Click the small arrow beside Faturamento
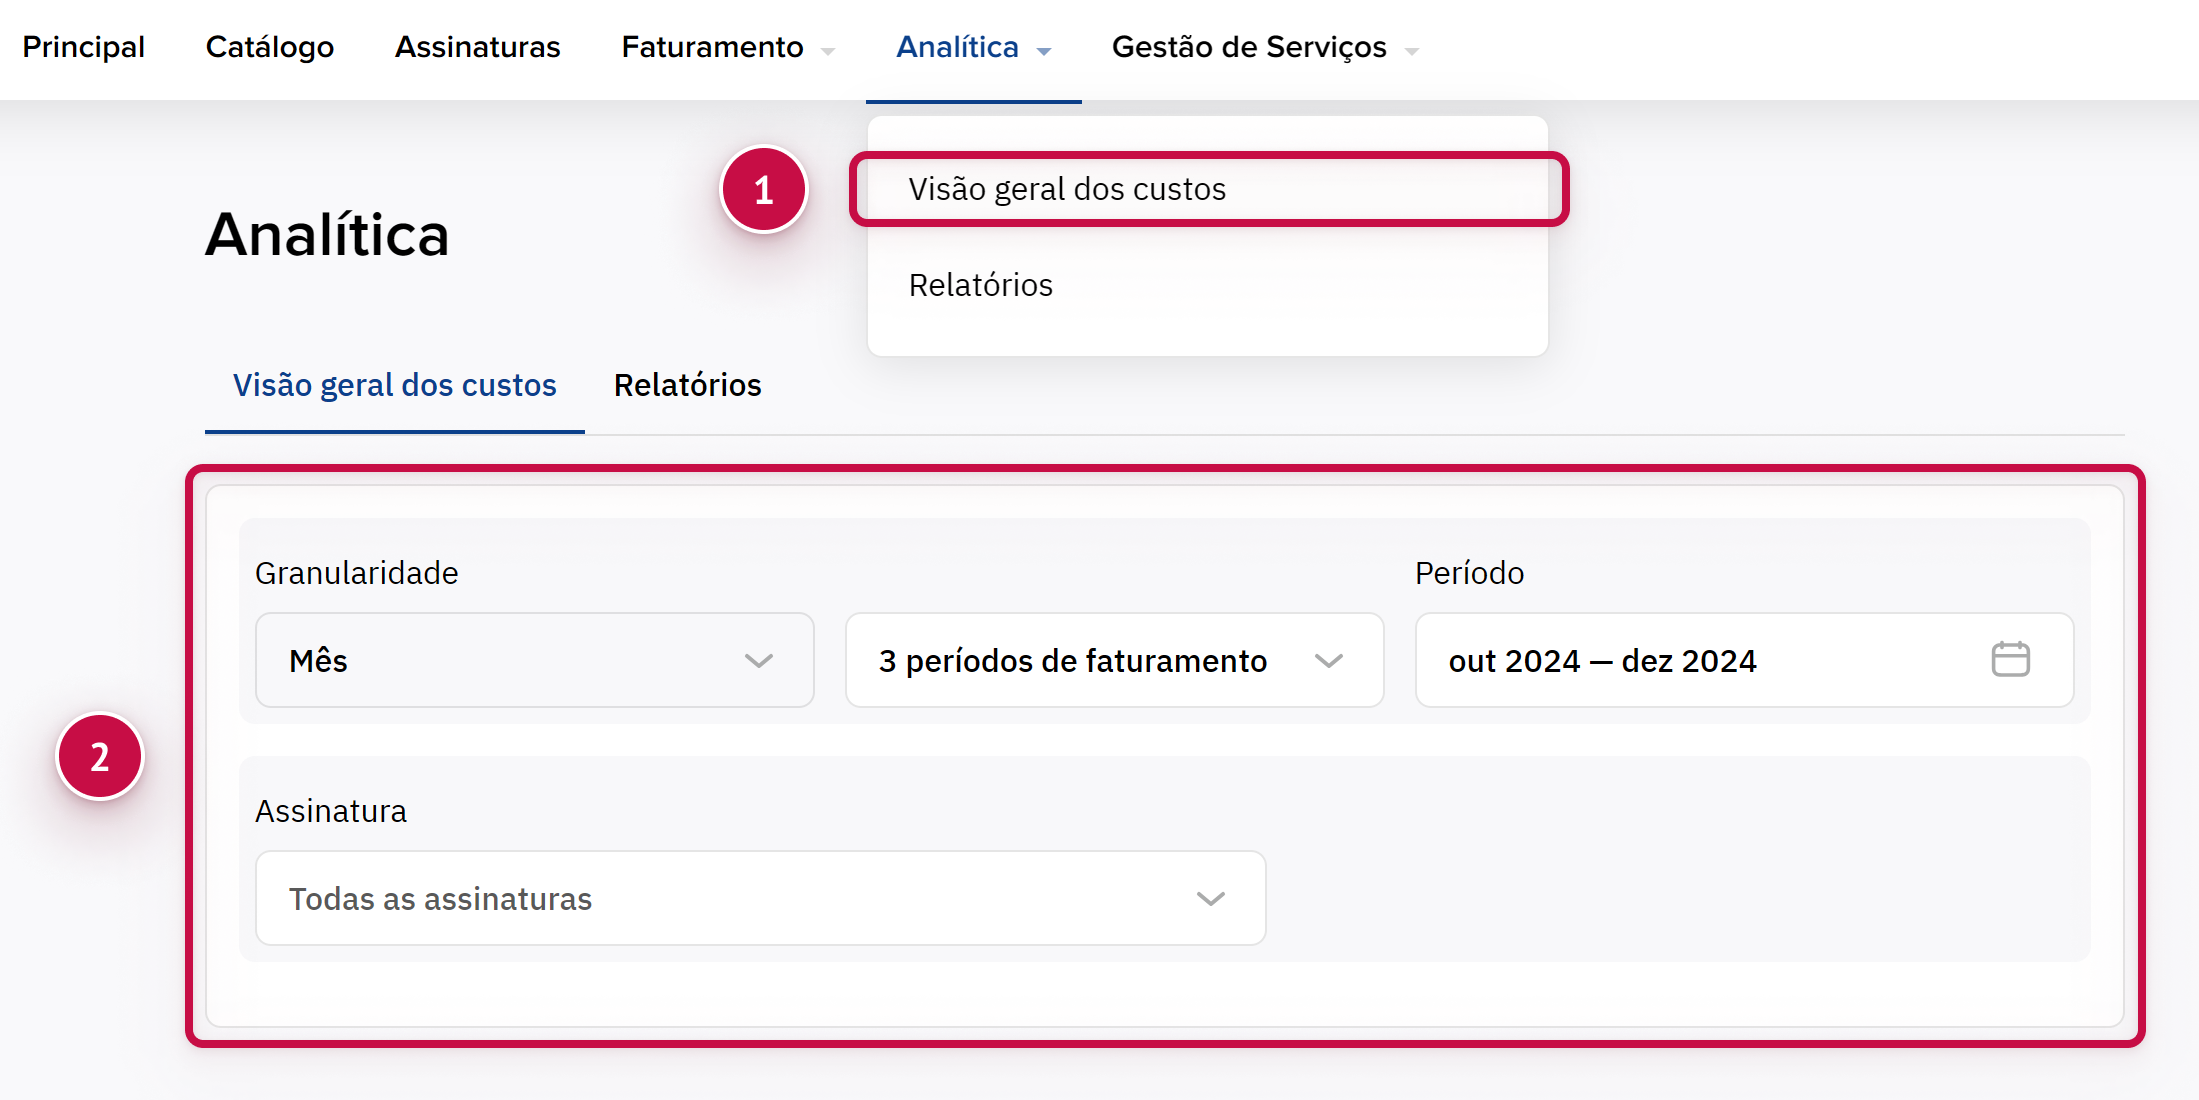The height and width of the screenshot is (1100, 2199). (828, 51)
